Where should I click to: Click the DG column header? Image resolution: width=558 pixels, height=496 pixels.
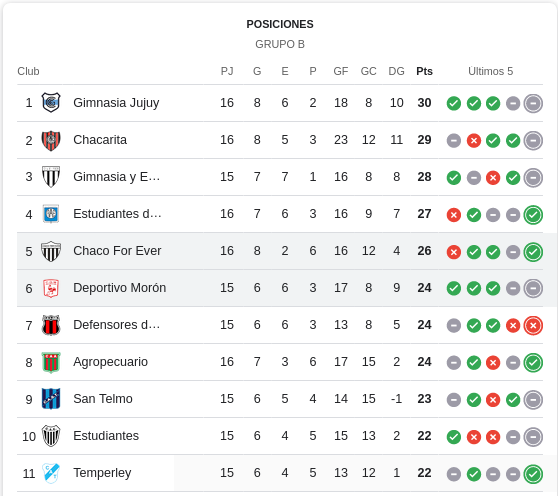click(396, 71)
